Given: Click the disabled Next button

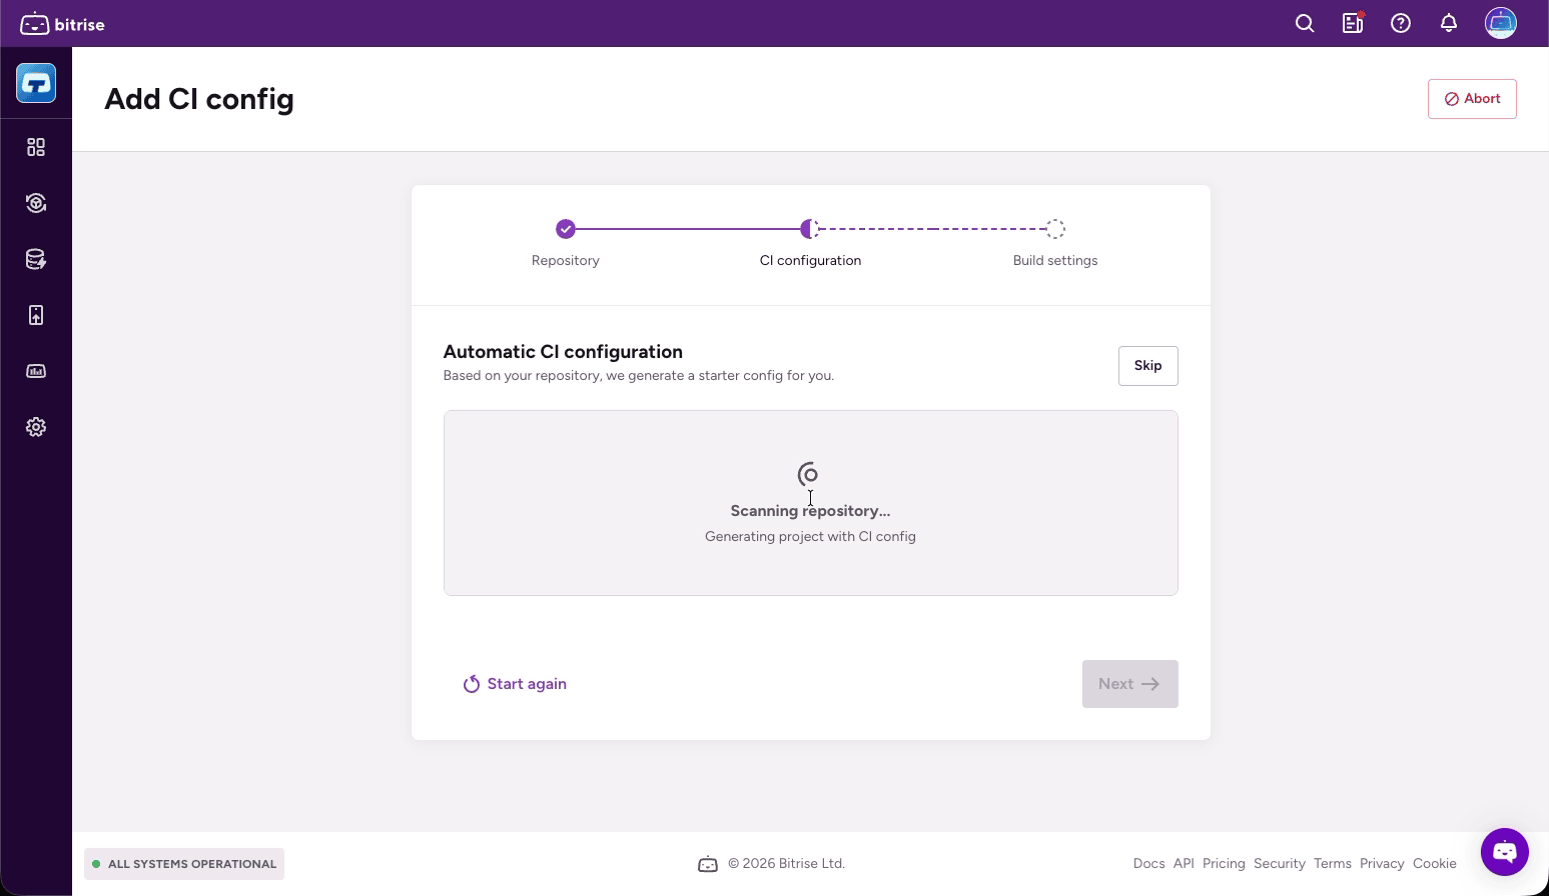Looking at the screenshot, I should point(1130,684).
